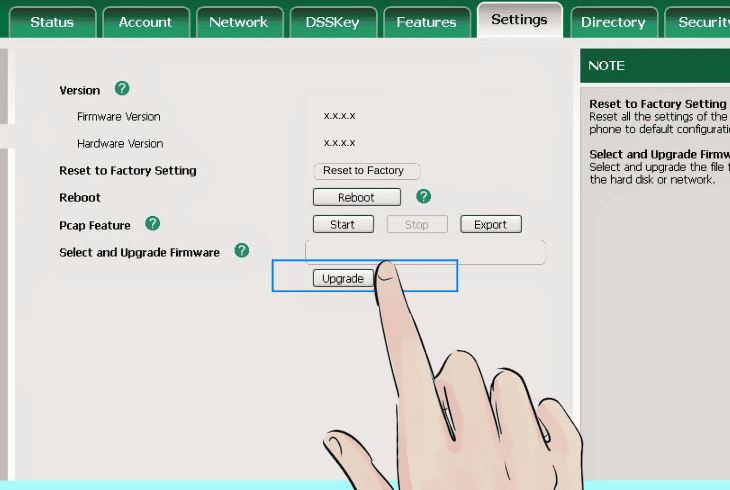Screen dimensions: 730x490
Task: Show help for Select and Upgrade Firmware
Action: (241, 251)
